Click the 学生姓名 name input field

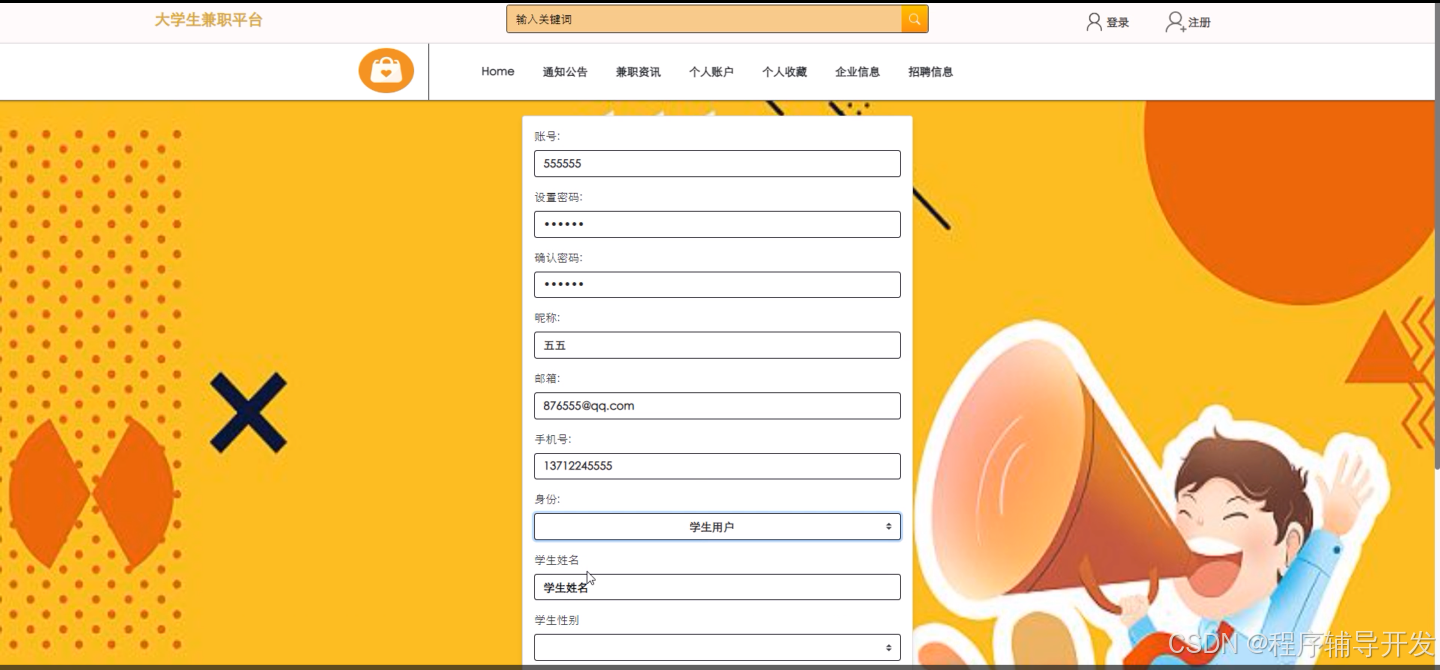(717, 587)
